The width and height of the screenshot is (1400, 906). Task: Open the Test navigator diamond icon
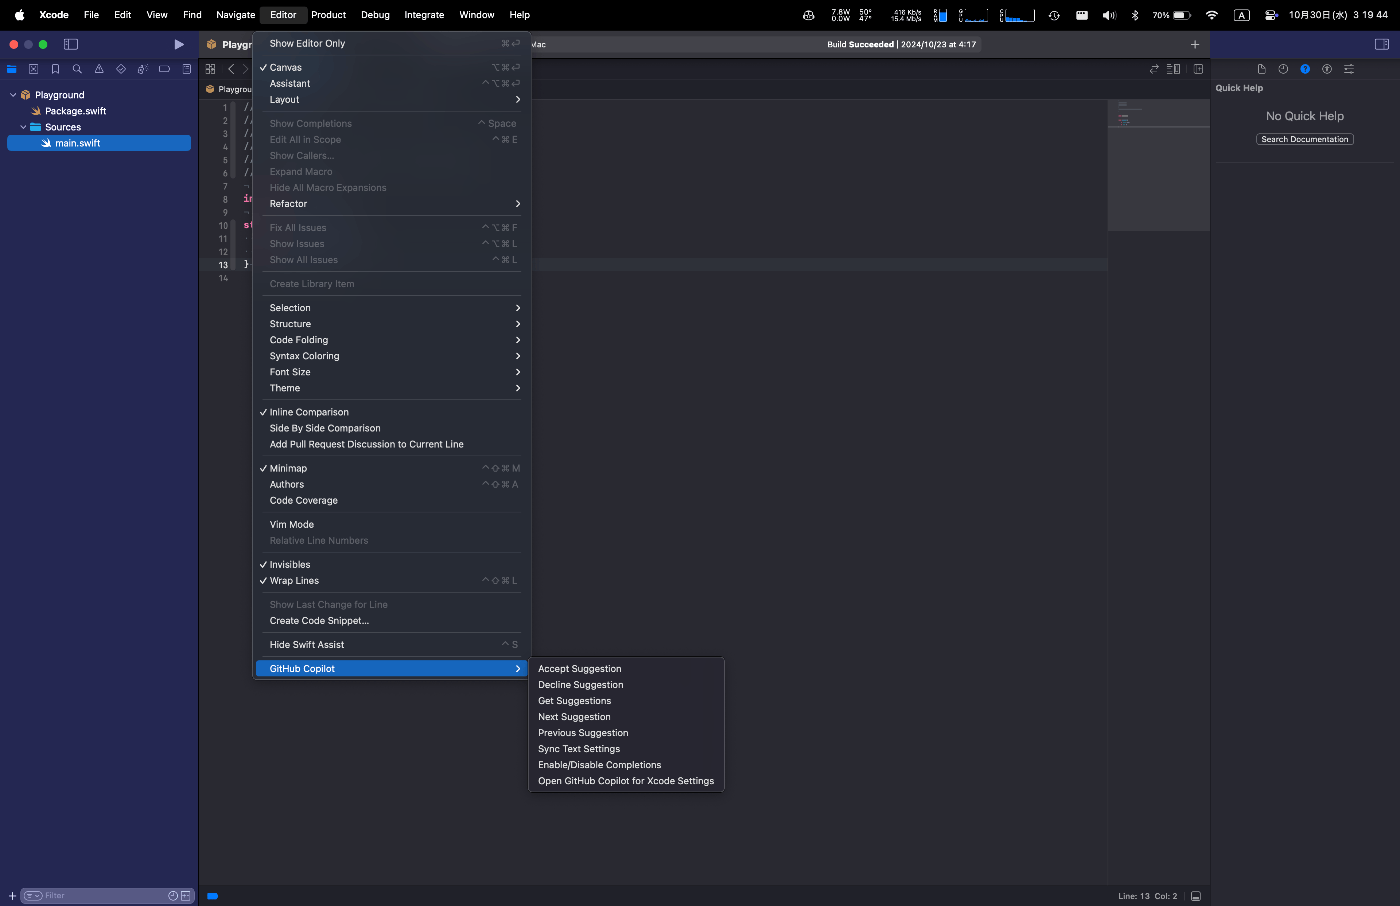[121, 69]
